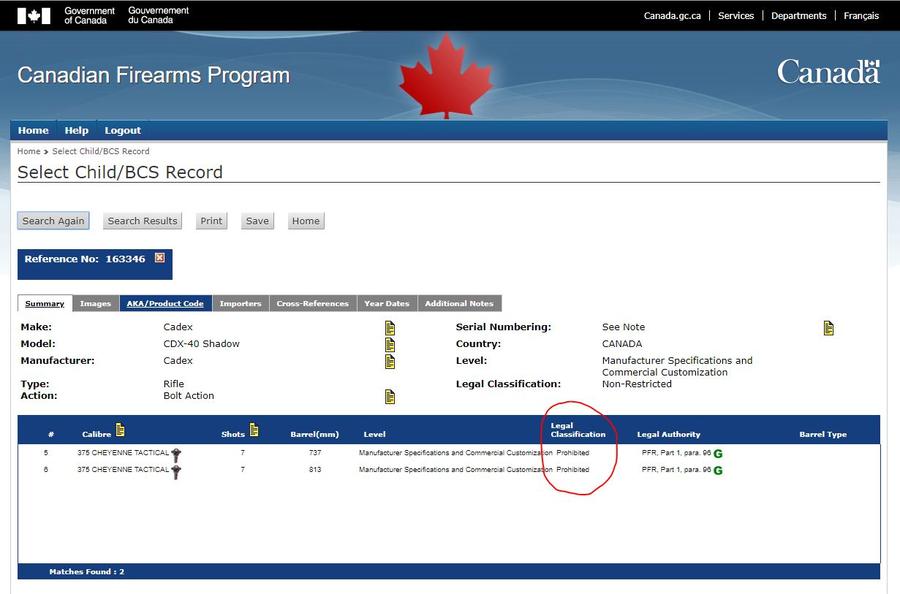Click the Legal Classification column header
The height and width of the screenshot is (594, 900).
click(x=578, y=430)
